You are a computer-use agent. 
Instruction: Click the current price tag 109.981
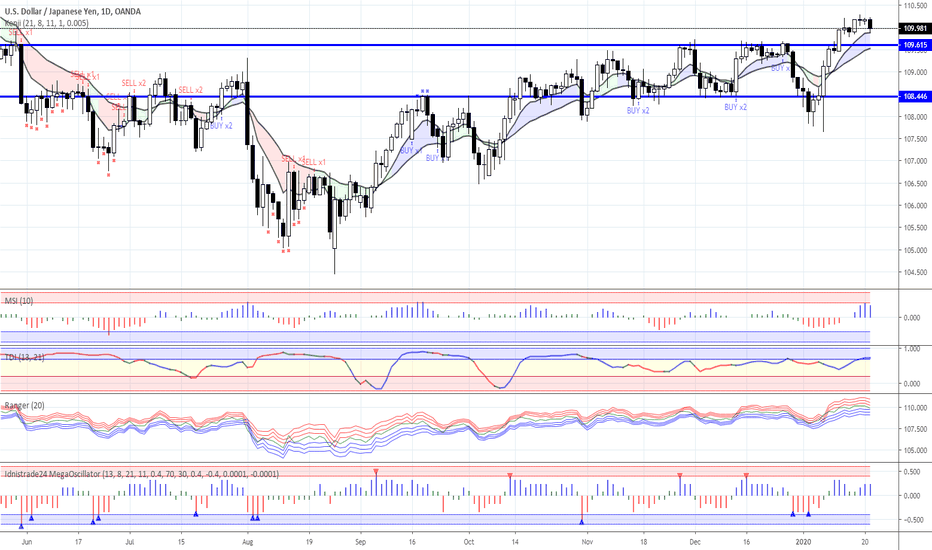coord(913,28)
